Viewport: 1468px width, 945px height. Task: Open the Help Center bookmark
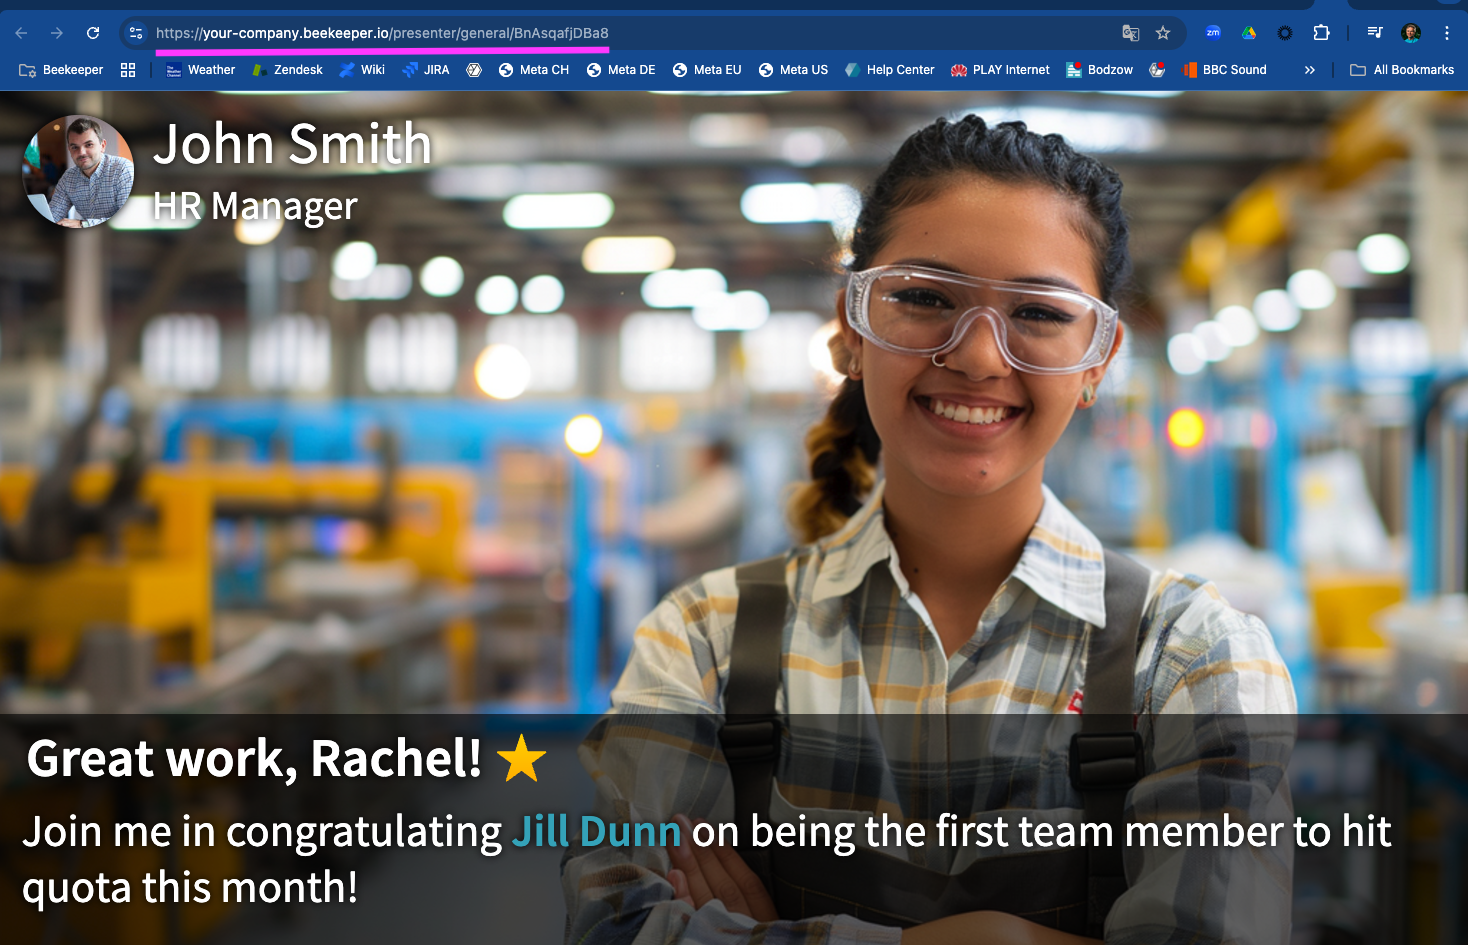click(x=889, y=70)
